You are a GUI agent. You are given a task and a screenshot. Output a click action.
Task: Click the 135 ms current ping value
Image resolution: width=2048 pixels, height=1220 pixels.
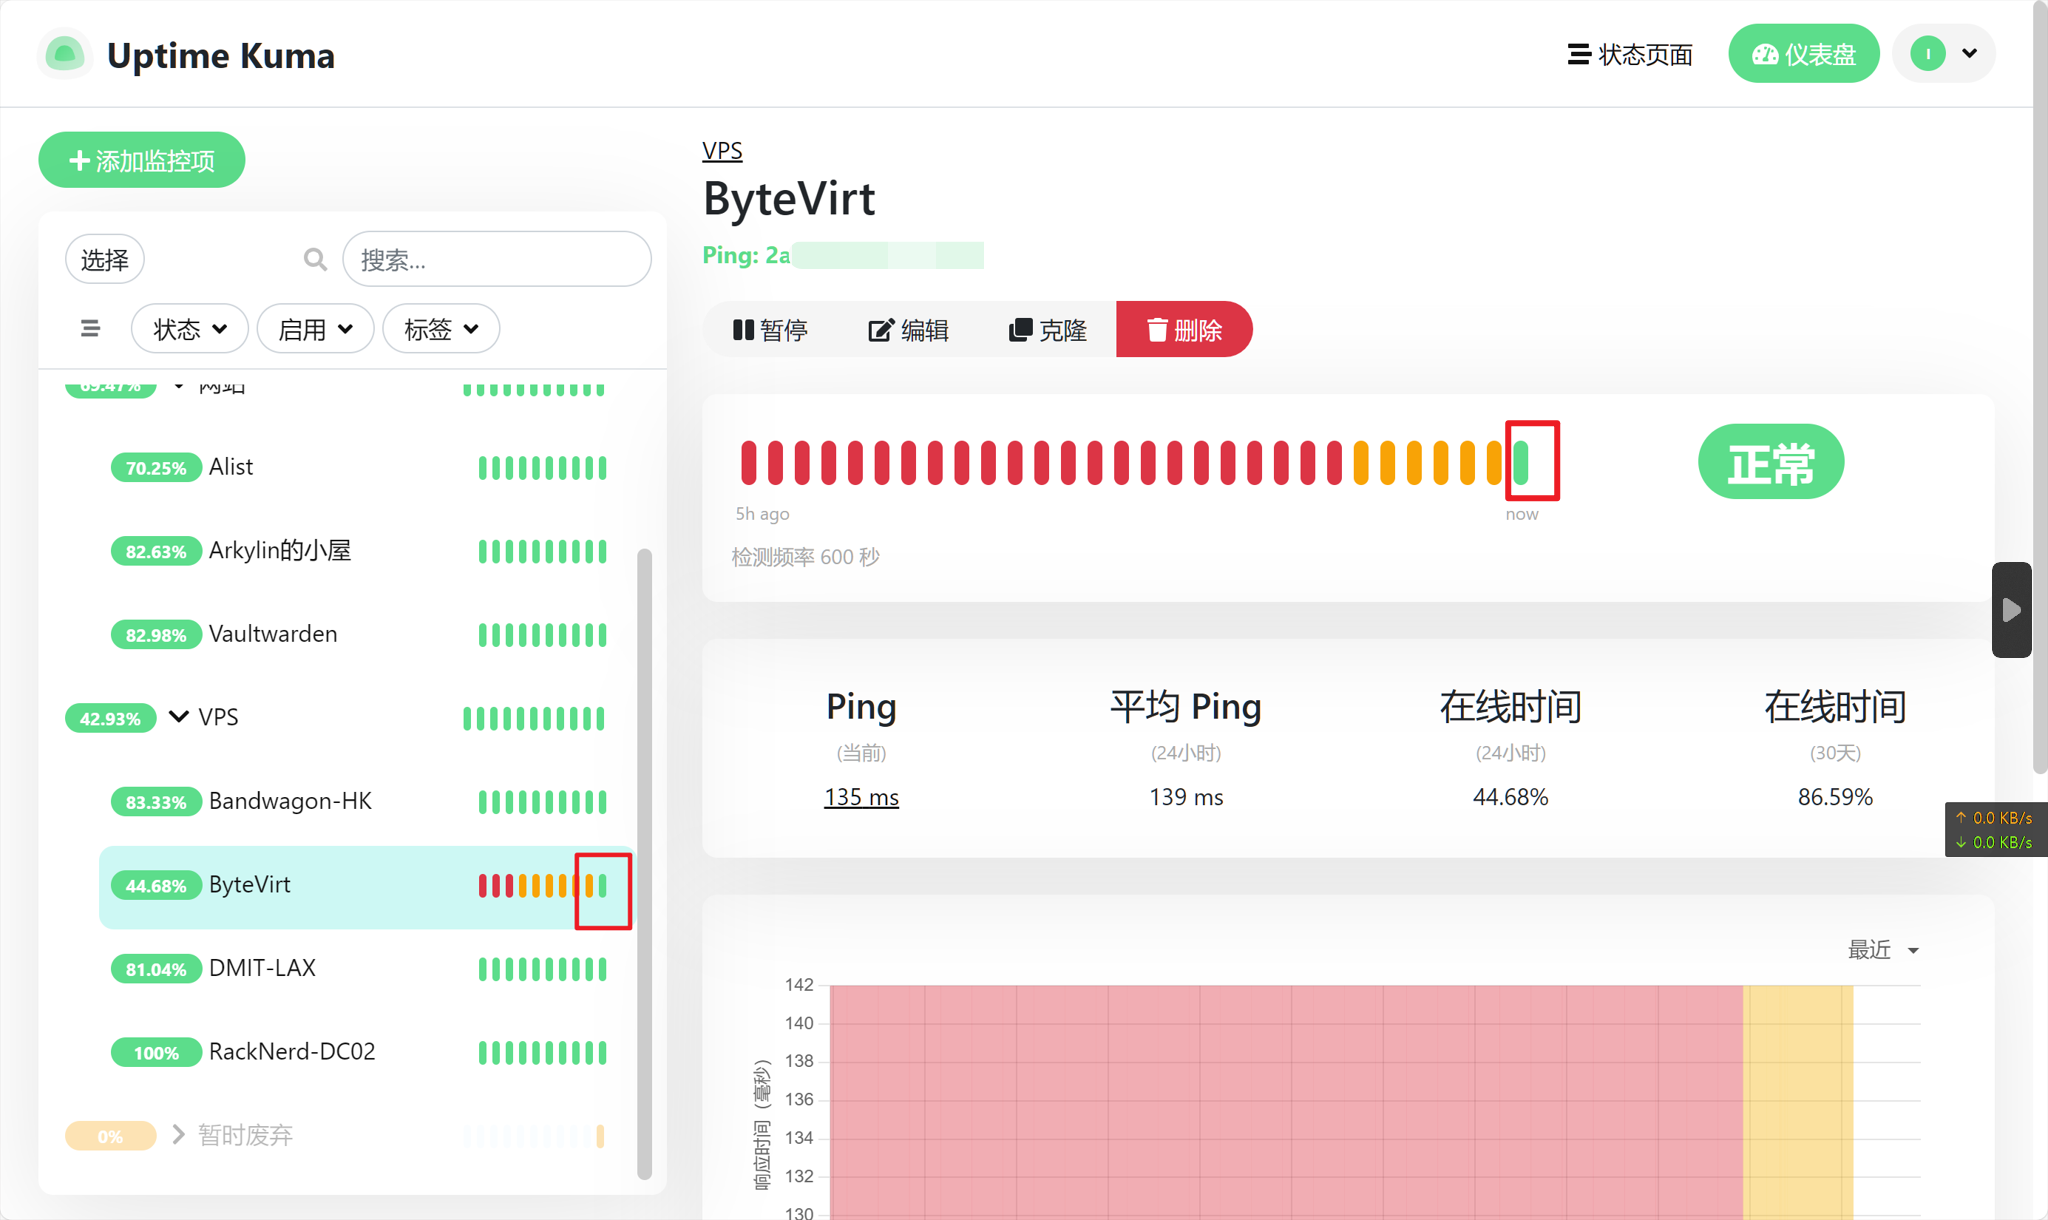click(x=861, y=797)
